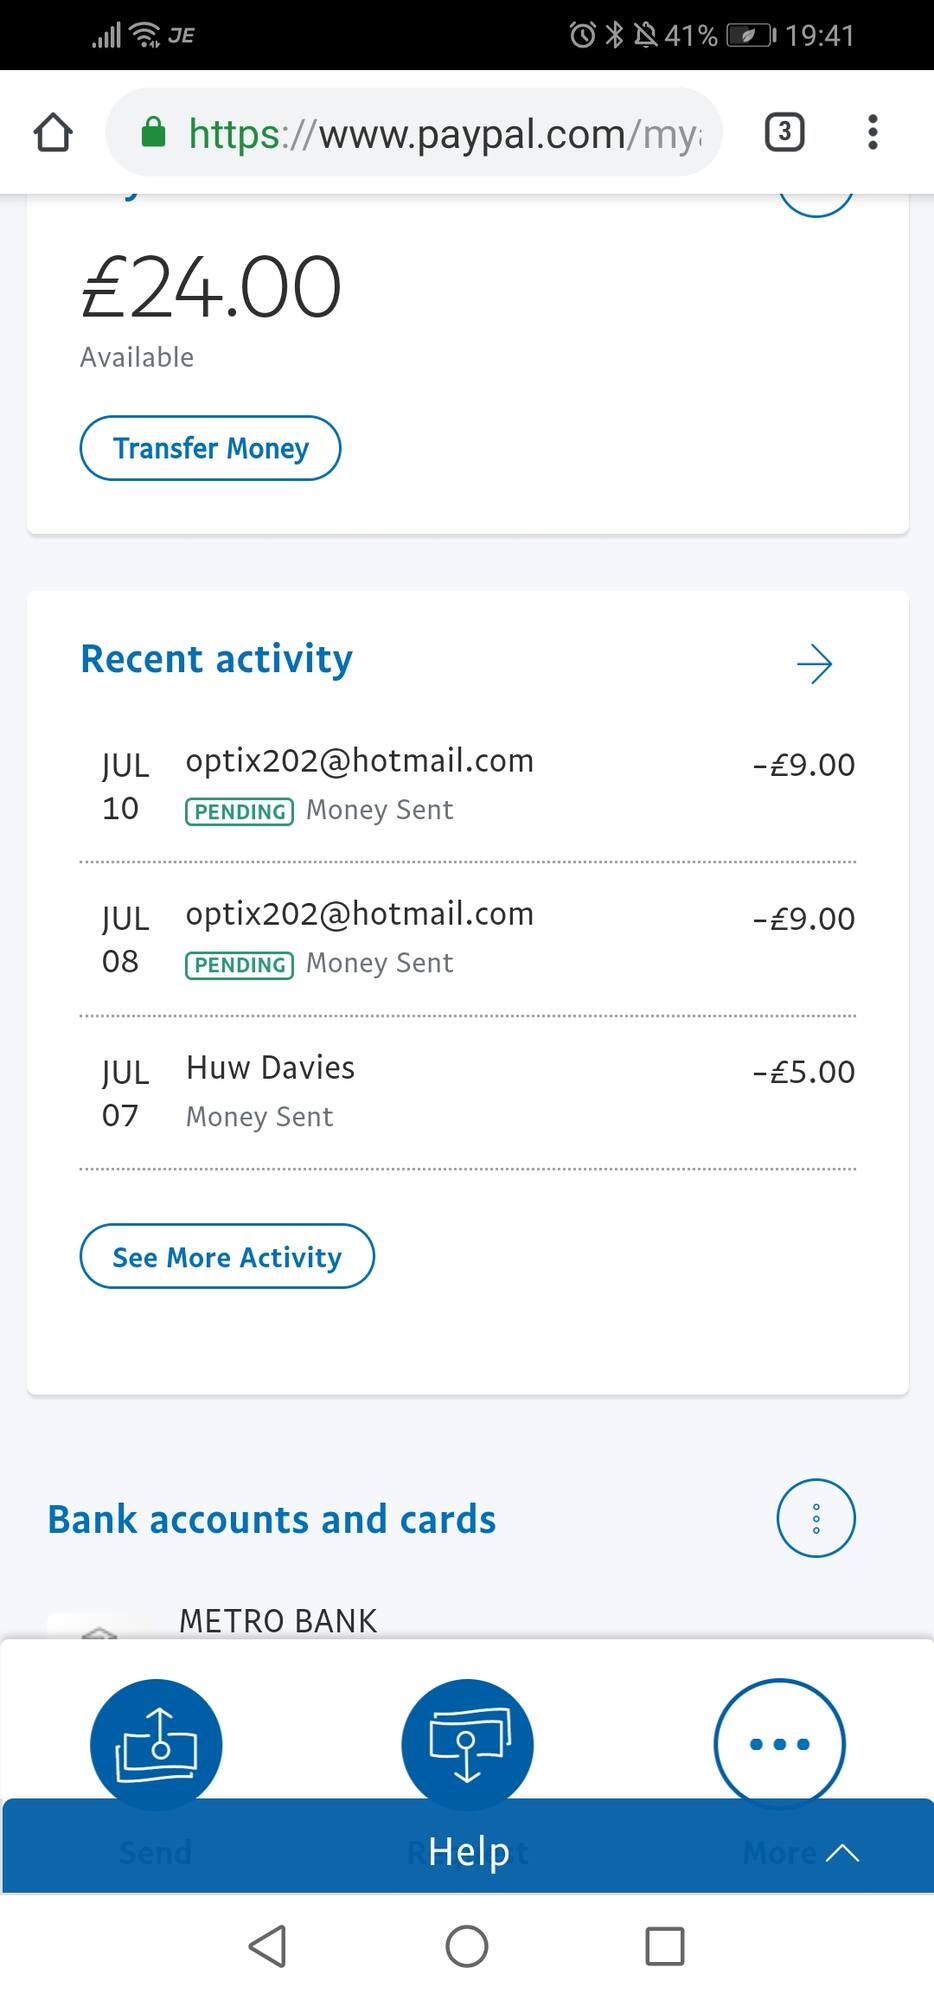Tap the Send money icon
The width and height of the screenshot is (934, 2000).
point(156,1744)
